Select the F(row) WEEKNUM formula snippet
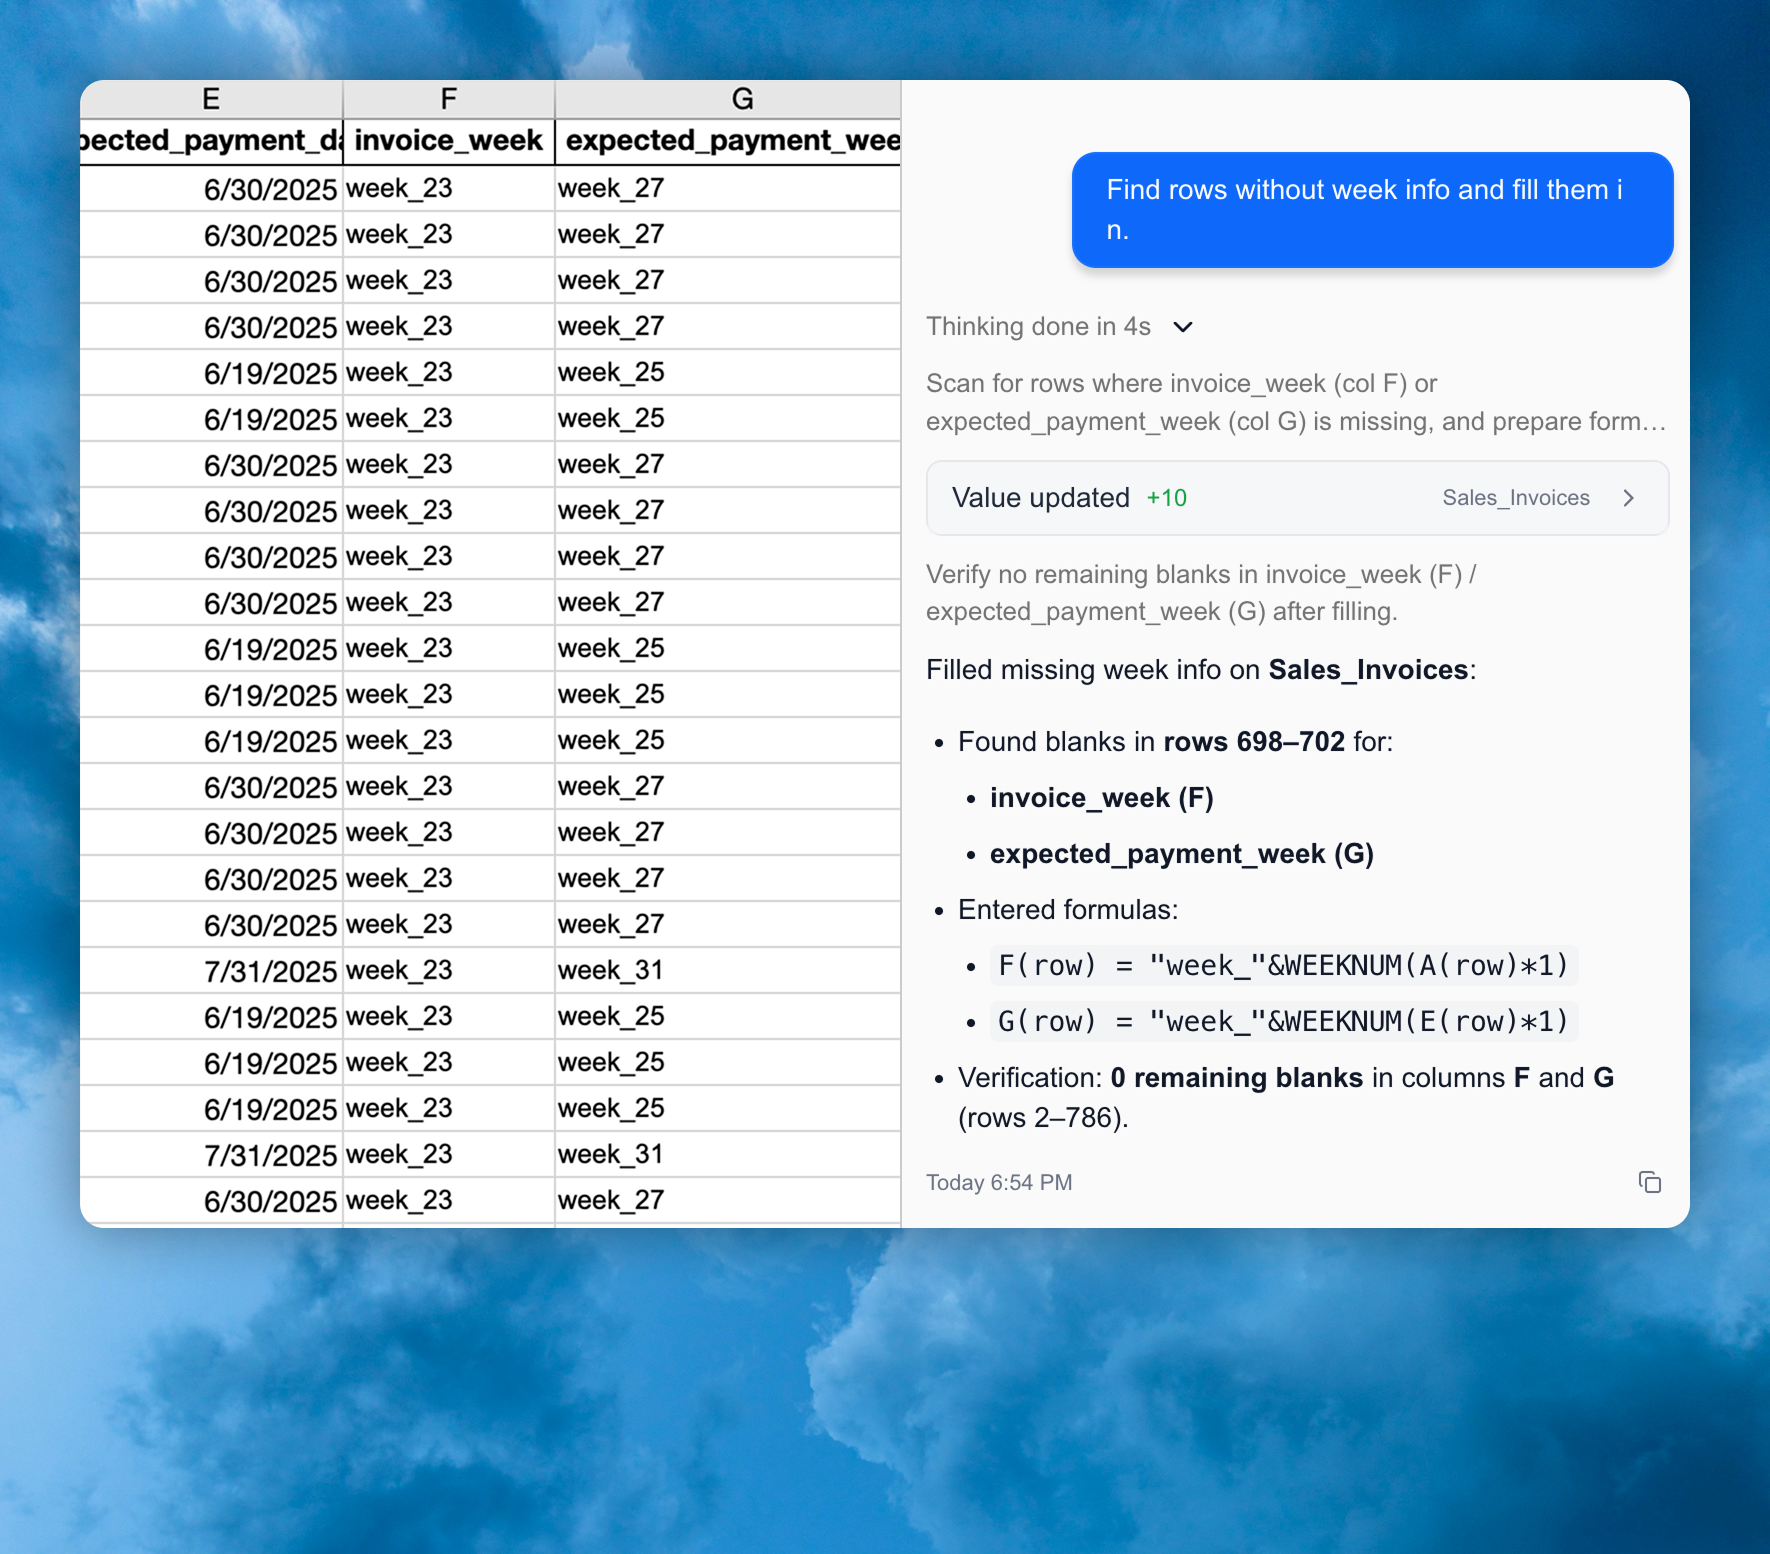The image size is (1770, 1554). (x=1283, y=965)
